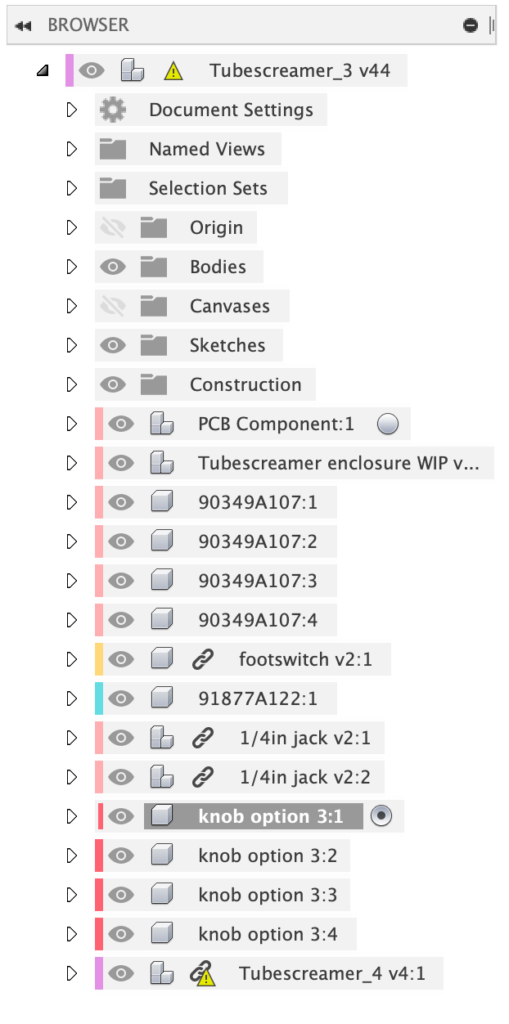Click the assembly icon of PCB Component:1

161,424
